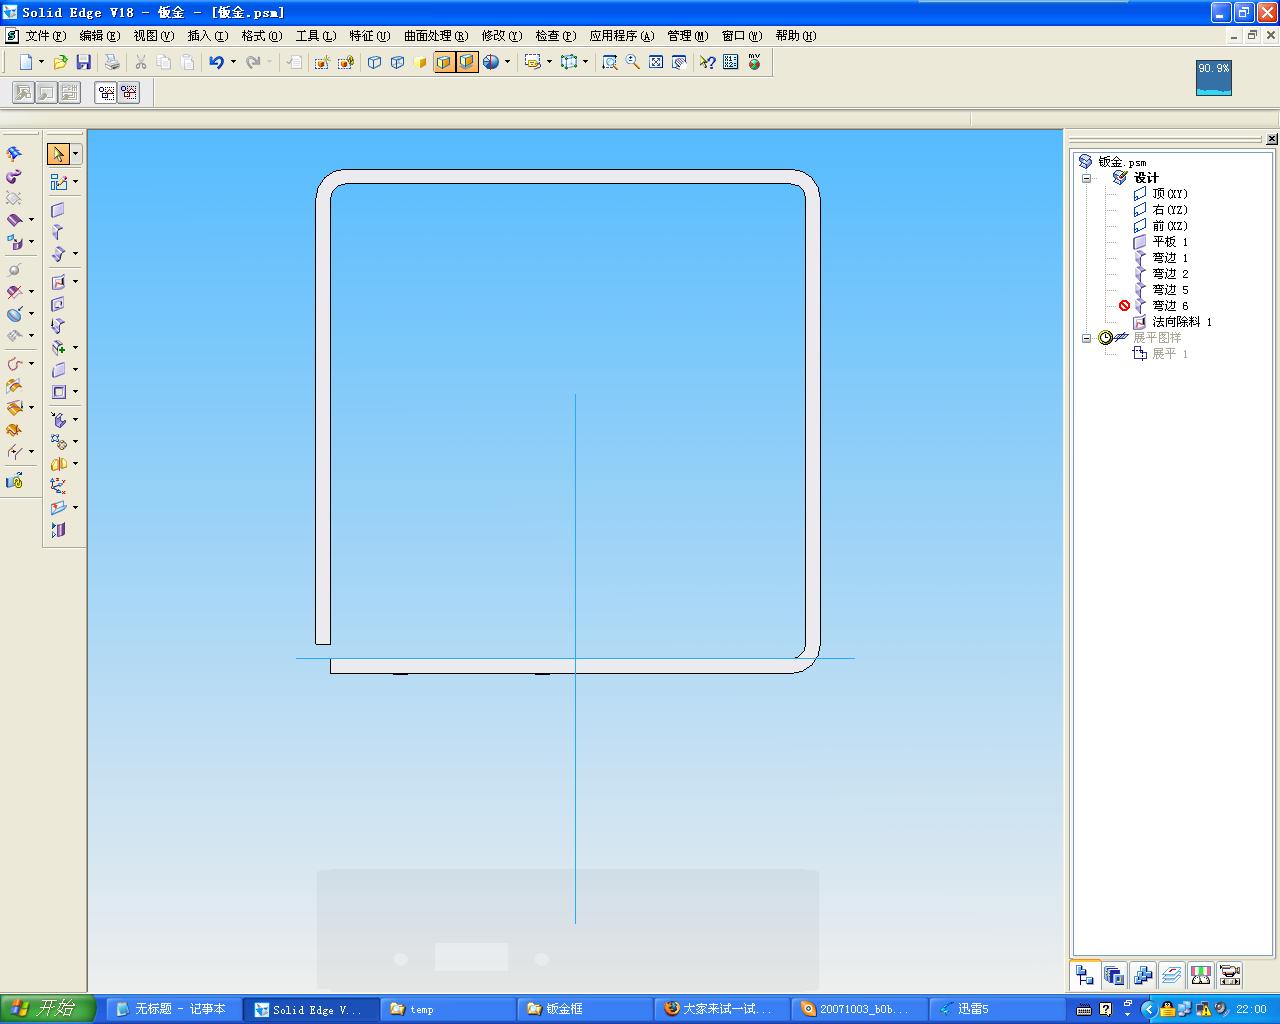Click the Hole tool icon
This screenshot has width=1280, height=1024.
(x=58, y=304)
